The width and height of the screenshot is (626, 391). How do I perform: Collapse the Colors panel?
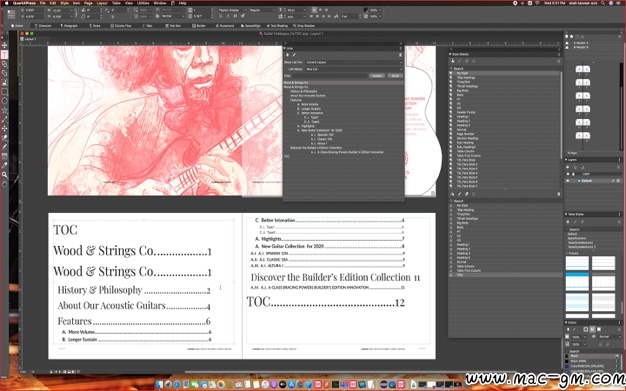pyautogui.click(x=567, y=322)
